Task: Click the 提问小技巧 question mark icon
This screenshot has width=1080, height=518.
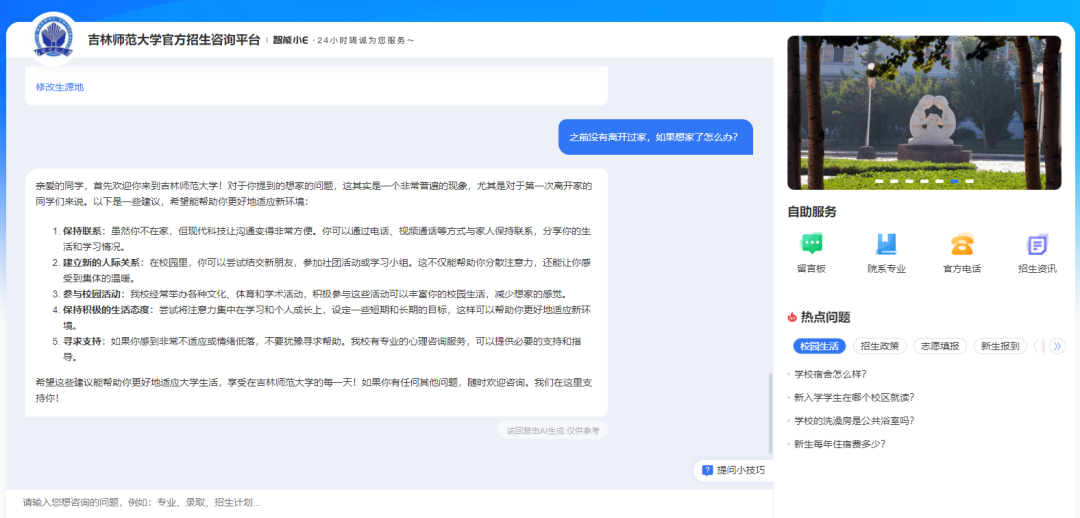Action: [707, 470]
